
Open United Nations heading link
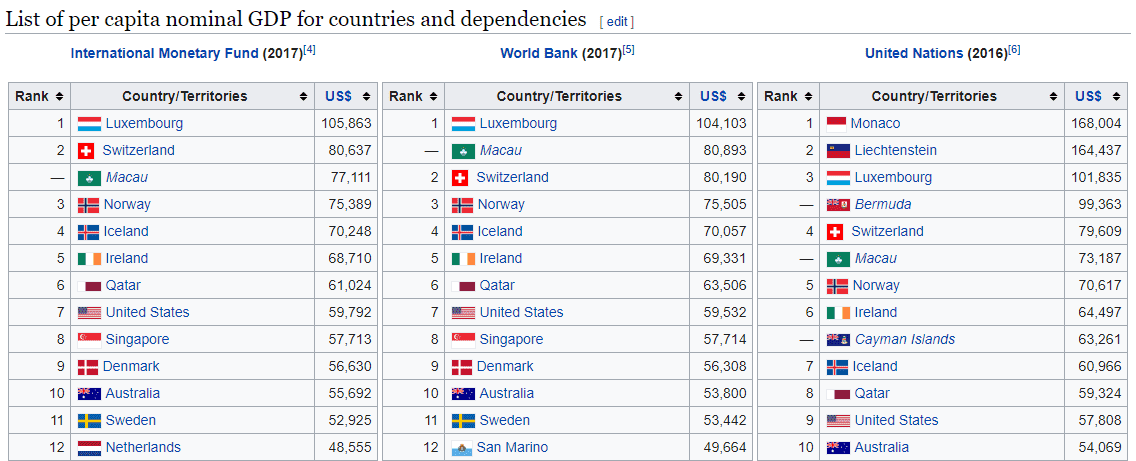click(x=914, y=54)
